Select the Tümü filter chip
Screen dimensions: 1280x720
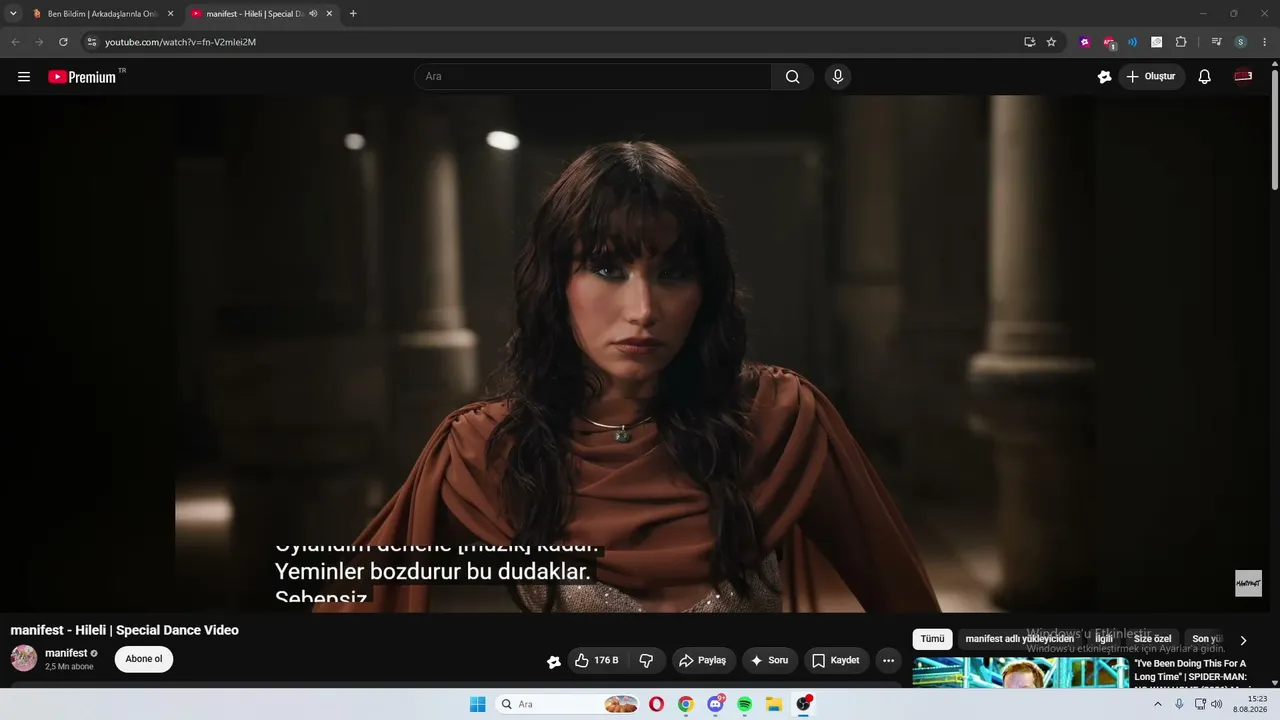932,639
